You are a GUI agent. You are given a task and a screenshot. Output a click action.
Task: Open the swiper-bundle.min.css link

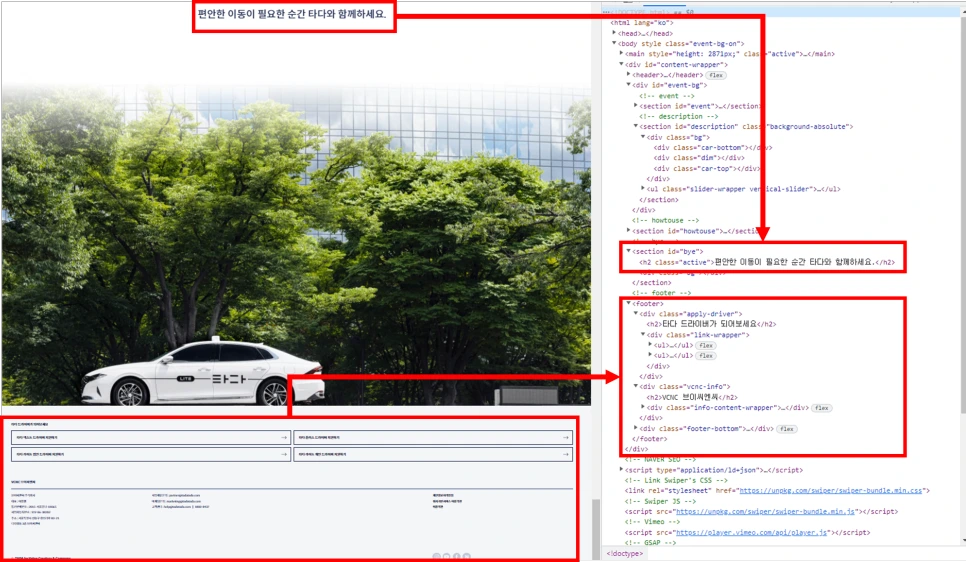tap(830, 491)
